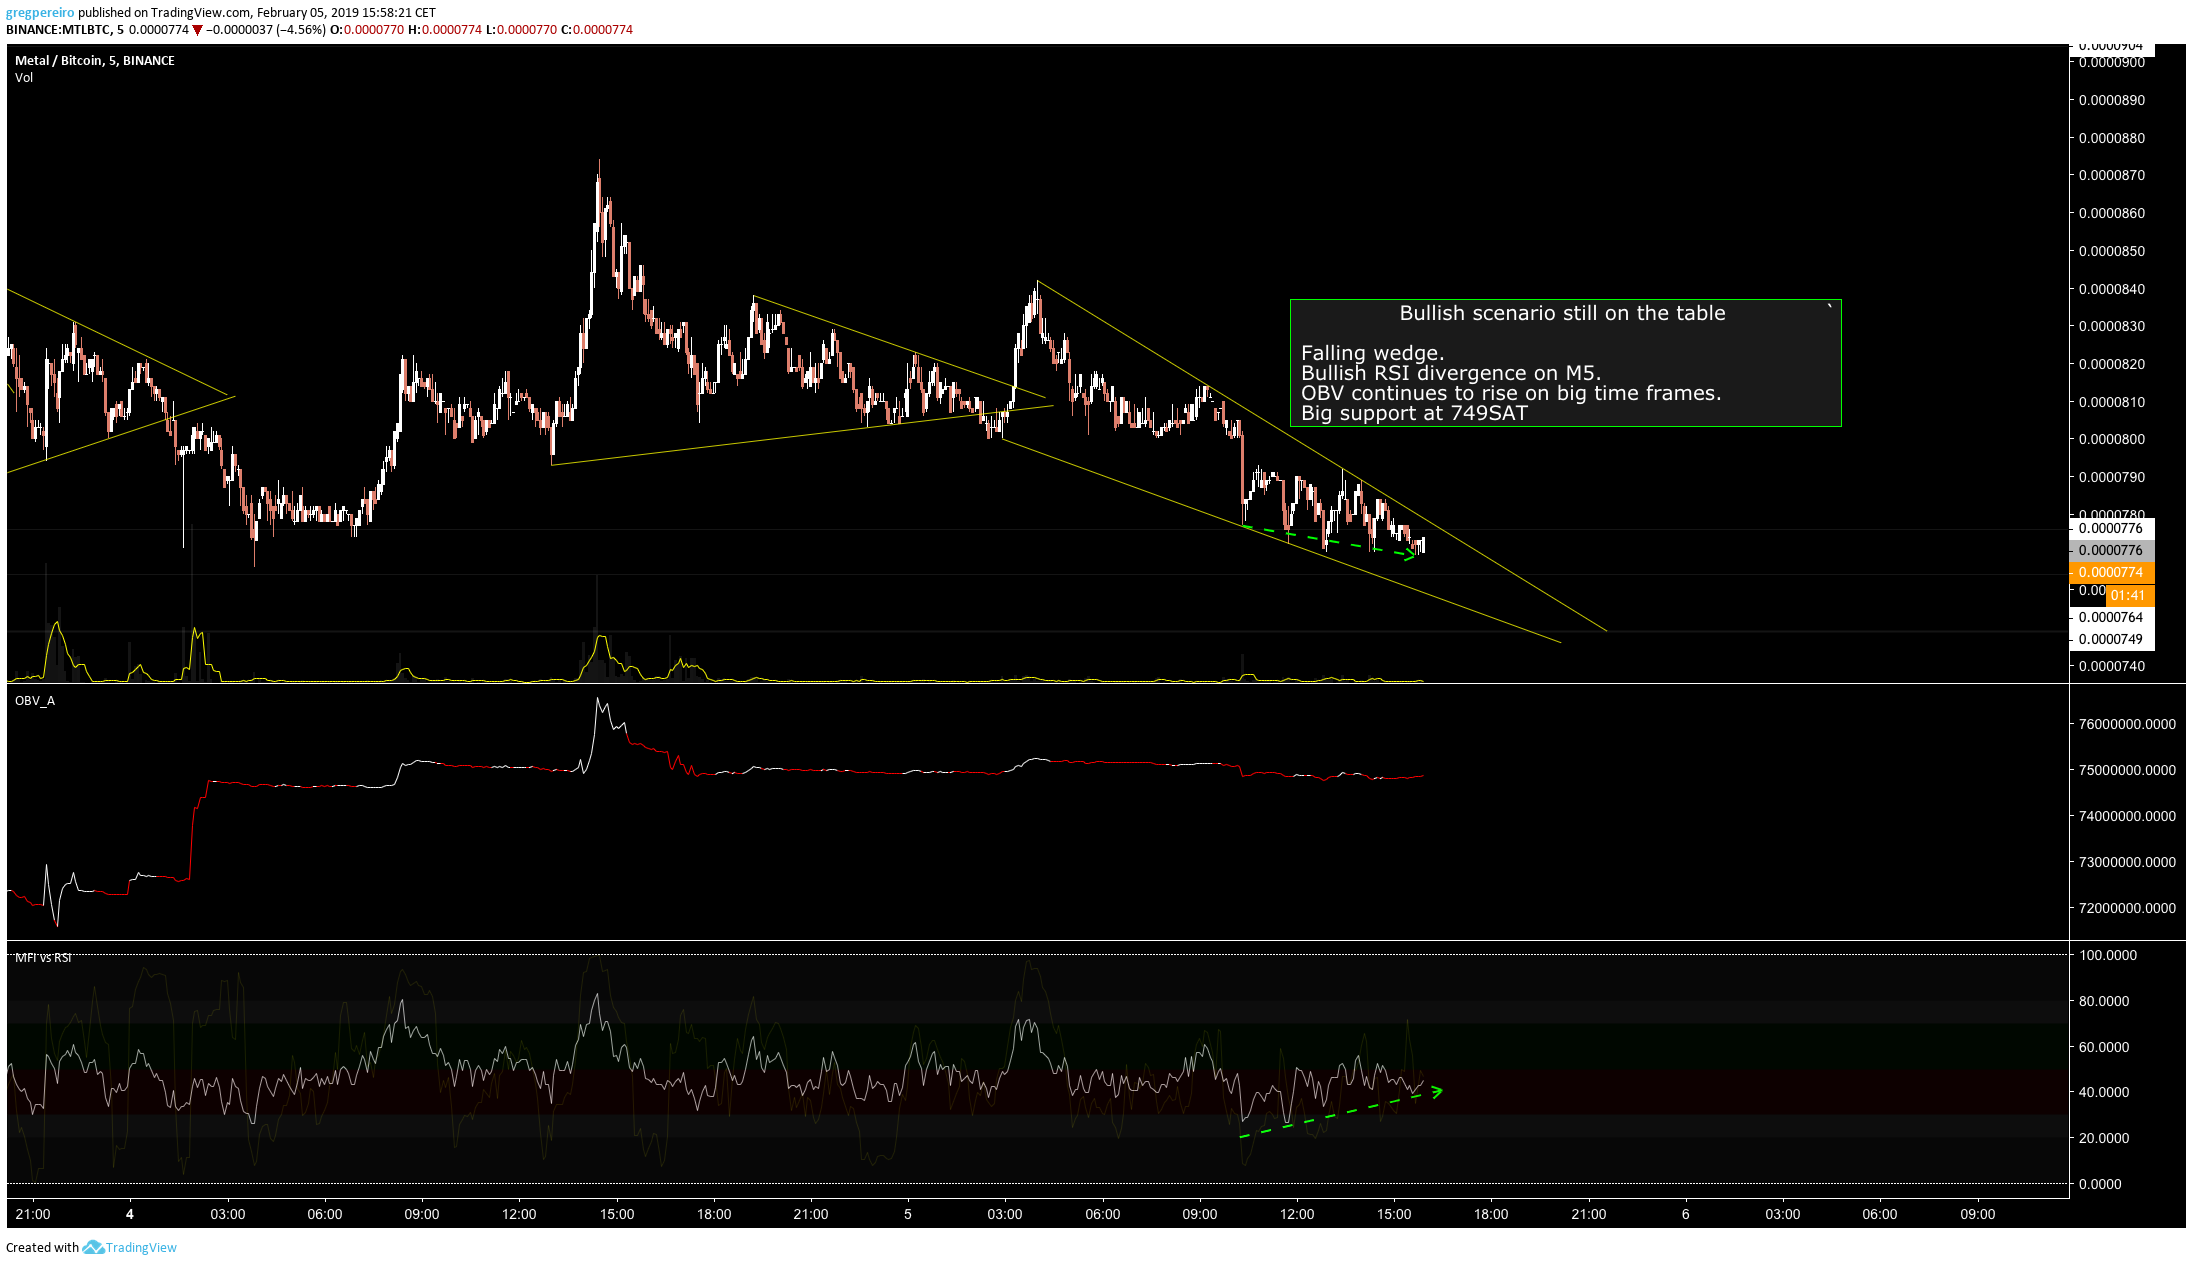Click the 0.0000820 price axis label
Viewport: 2193px width, 1265px height.
click(2111, 365)
